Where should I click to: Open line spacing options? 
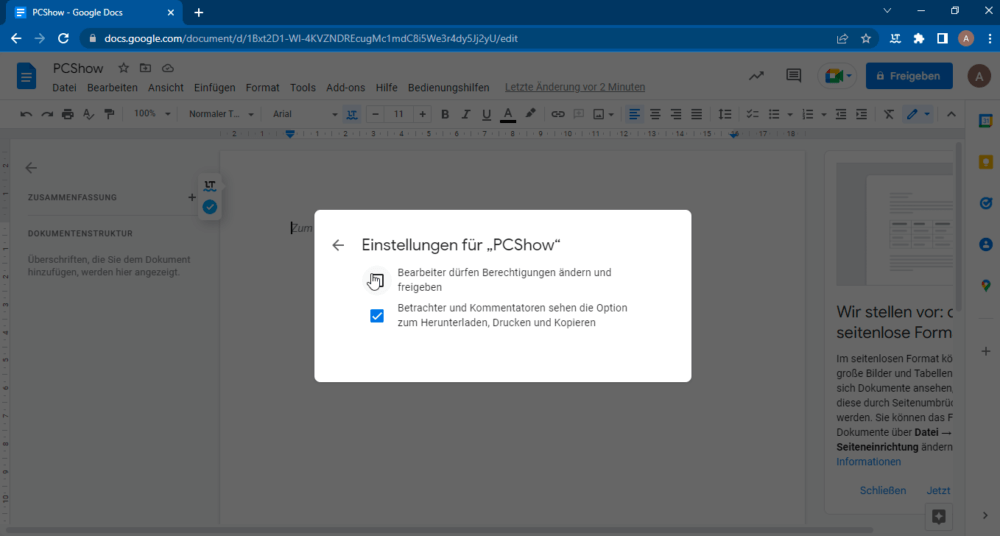(724, 114)
